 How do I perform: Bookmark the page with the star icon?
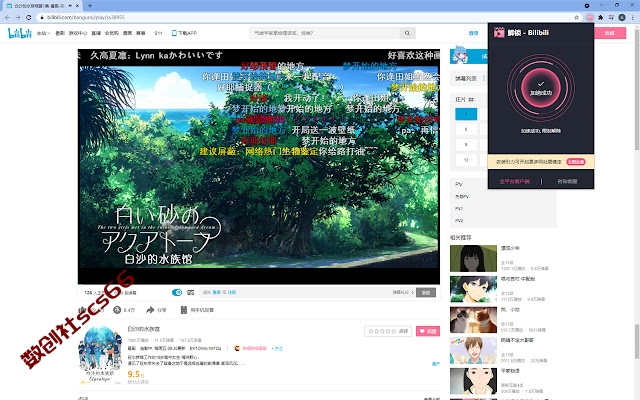tap(576, 18)
